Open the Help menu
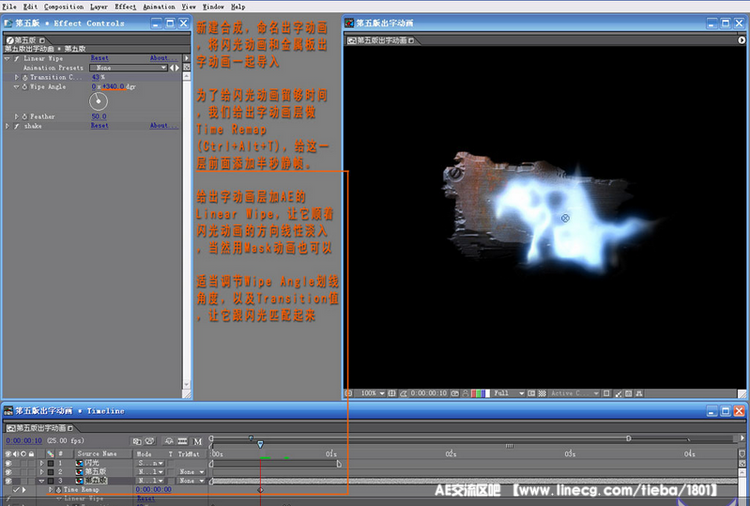Image resolution: width=750 pixels, height=506 pixels. 238,7
